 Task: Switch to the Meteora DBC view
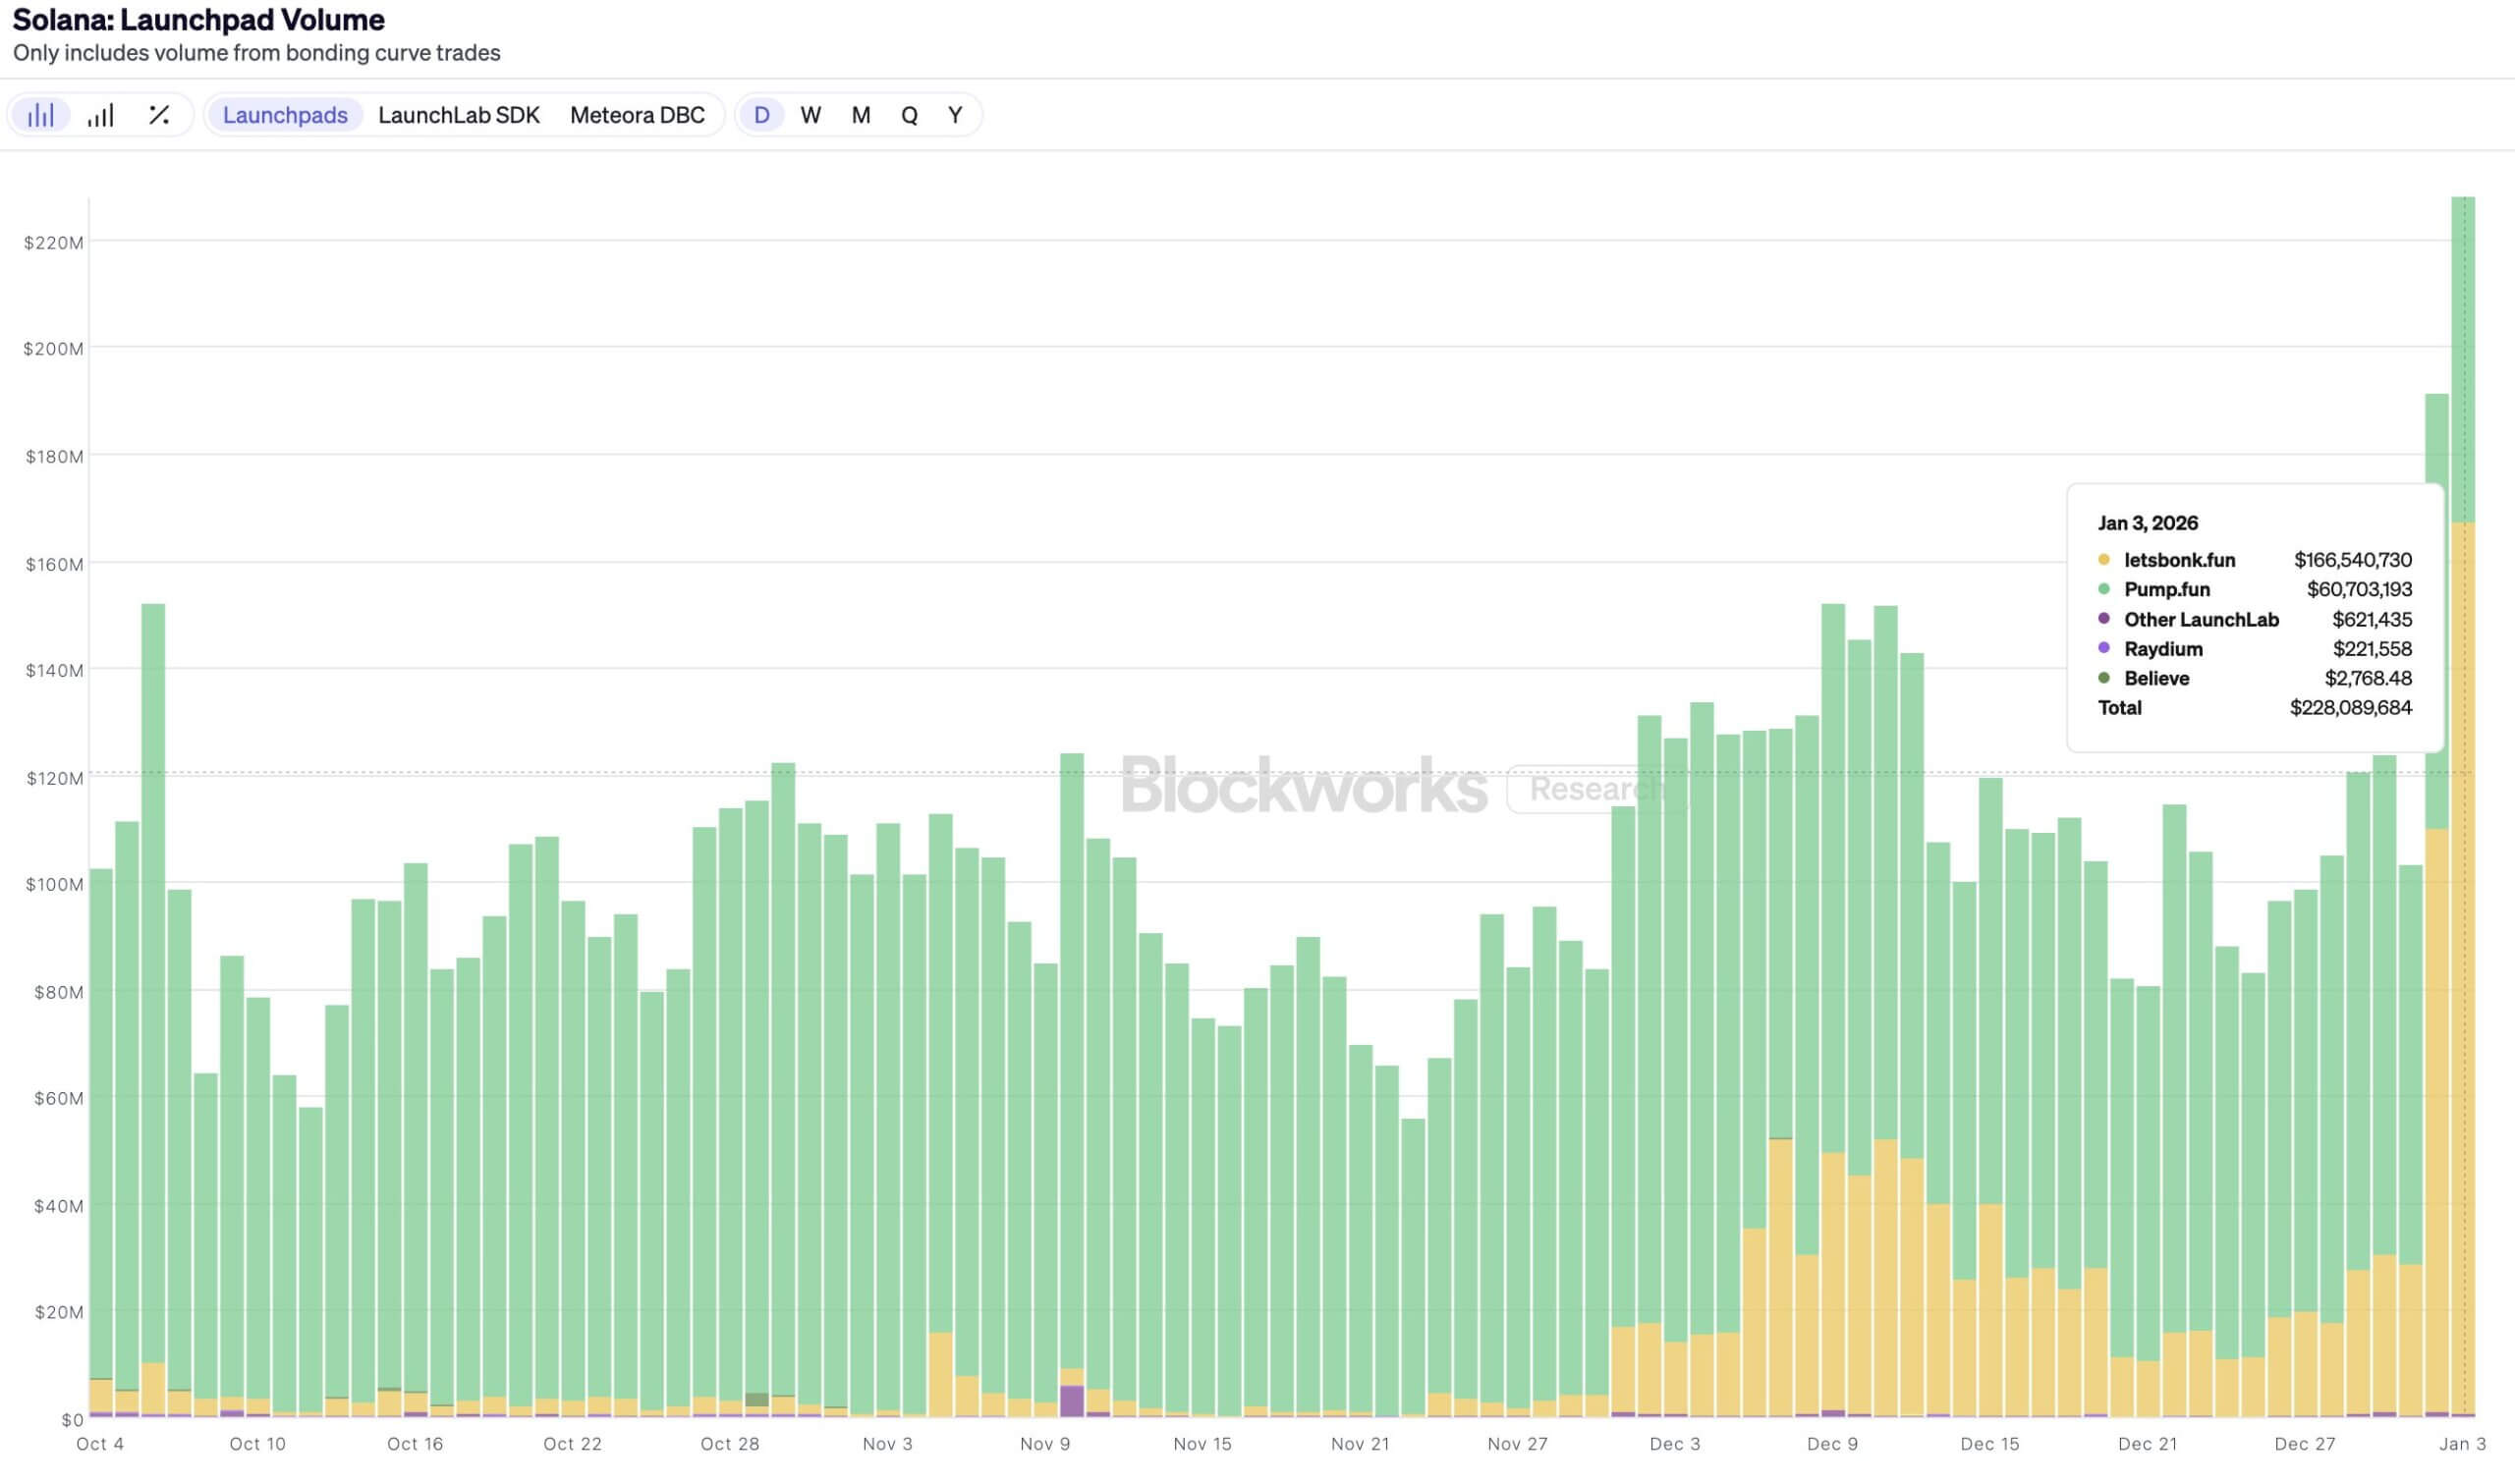(x=638, y=115)
